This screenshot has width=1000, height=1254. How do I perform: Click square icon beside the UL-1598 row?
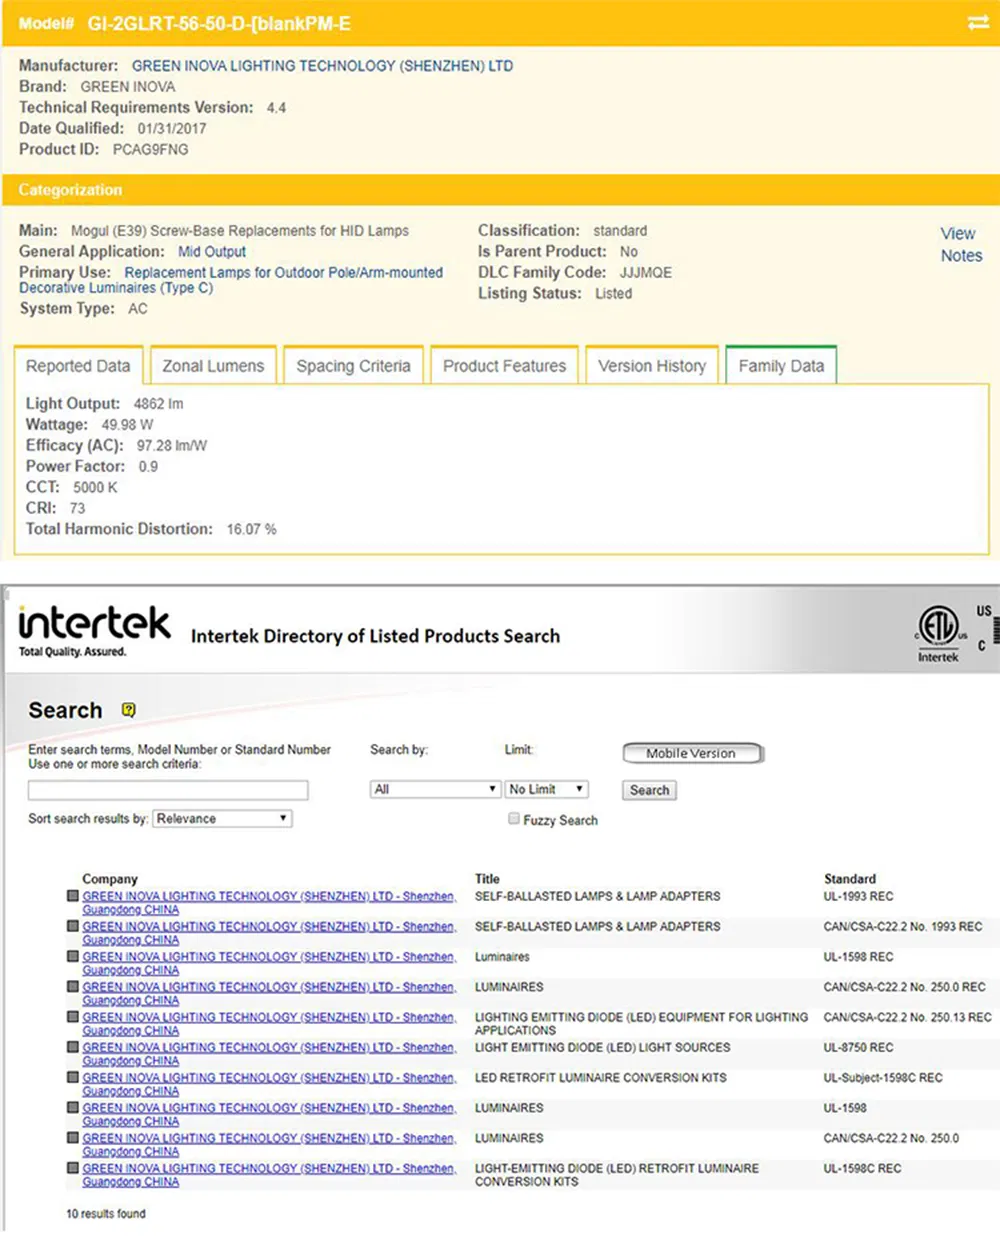coord(73,1108)
